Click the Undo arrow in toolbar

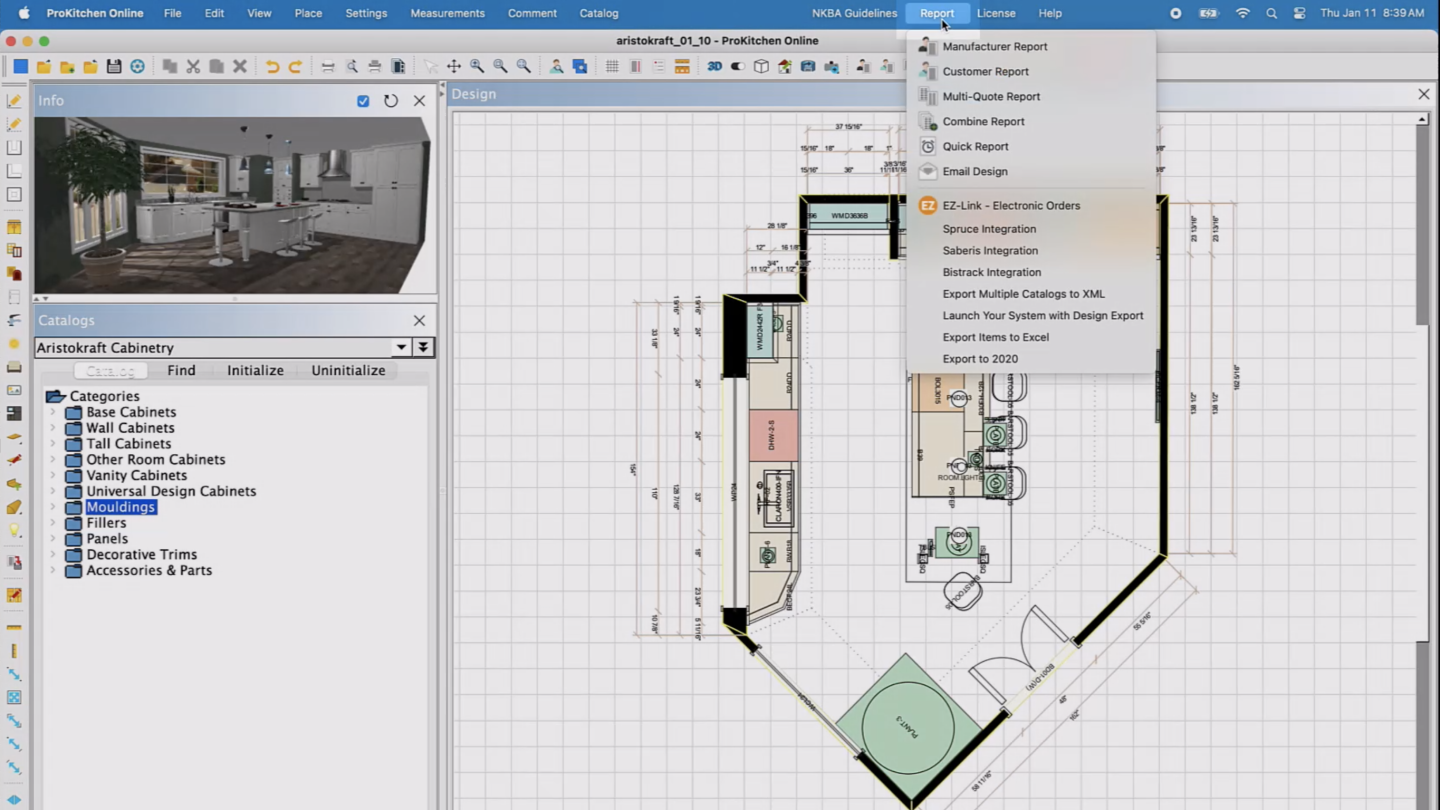coord(272,66)
